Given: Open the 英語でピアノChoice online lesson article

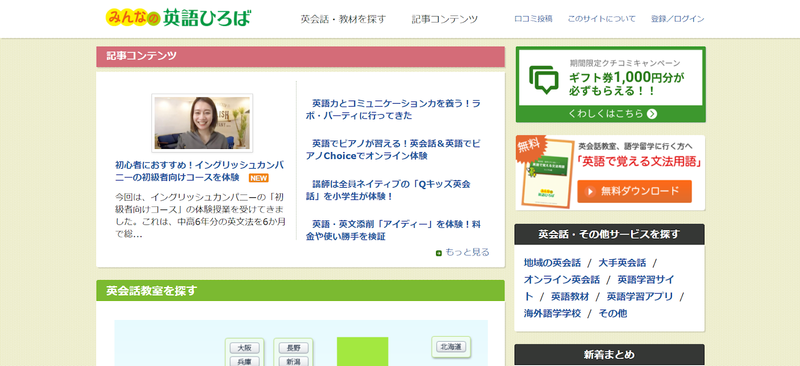Looking at the screenshot, I should point(393,150).
